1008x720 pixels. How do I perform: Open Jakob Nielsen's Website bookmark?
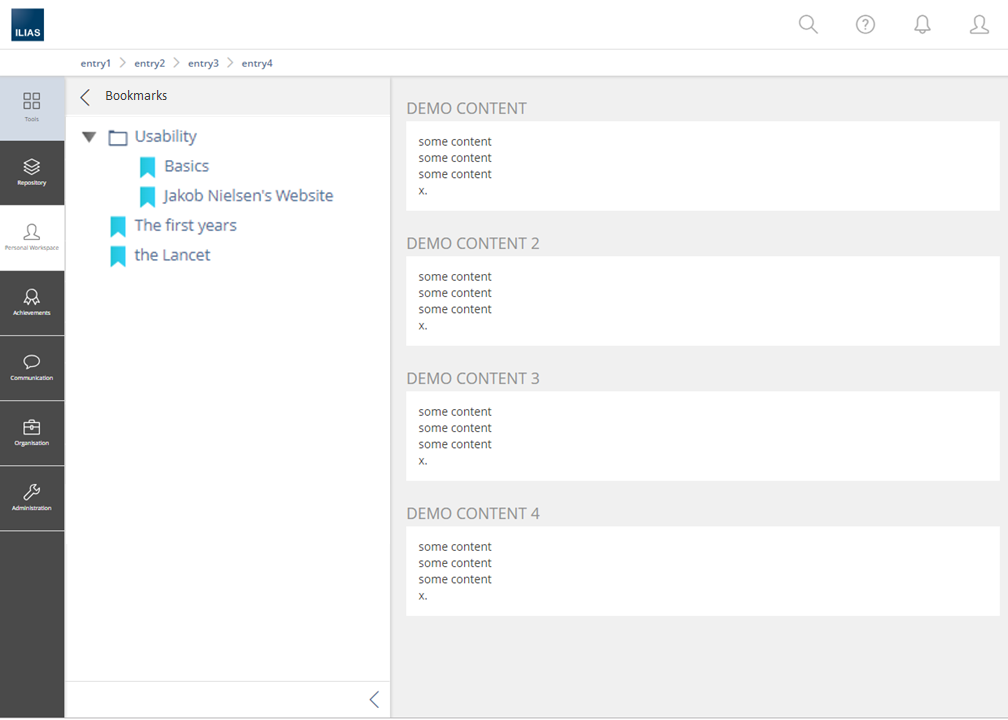(x=248, y=196)
